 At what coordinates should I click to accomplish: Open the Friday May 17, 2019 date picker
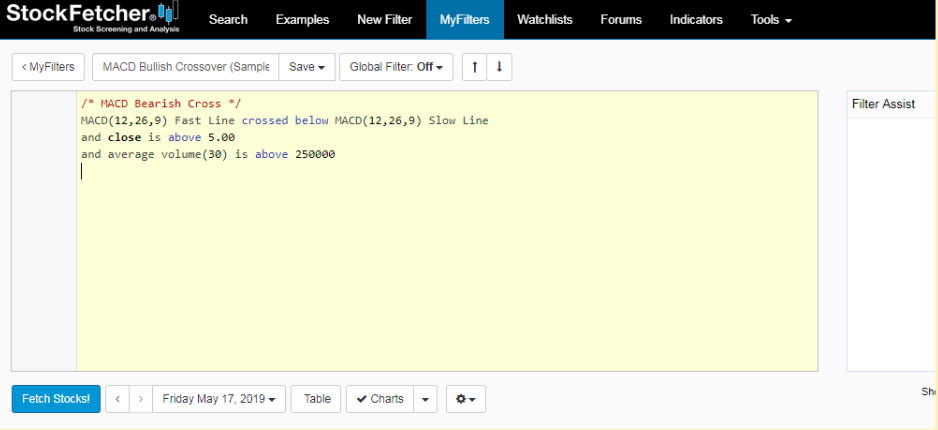click(219, 399)
